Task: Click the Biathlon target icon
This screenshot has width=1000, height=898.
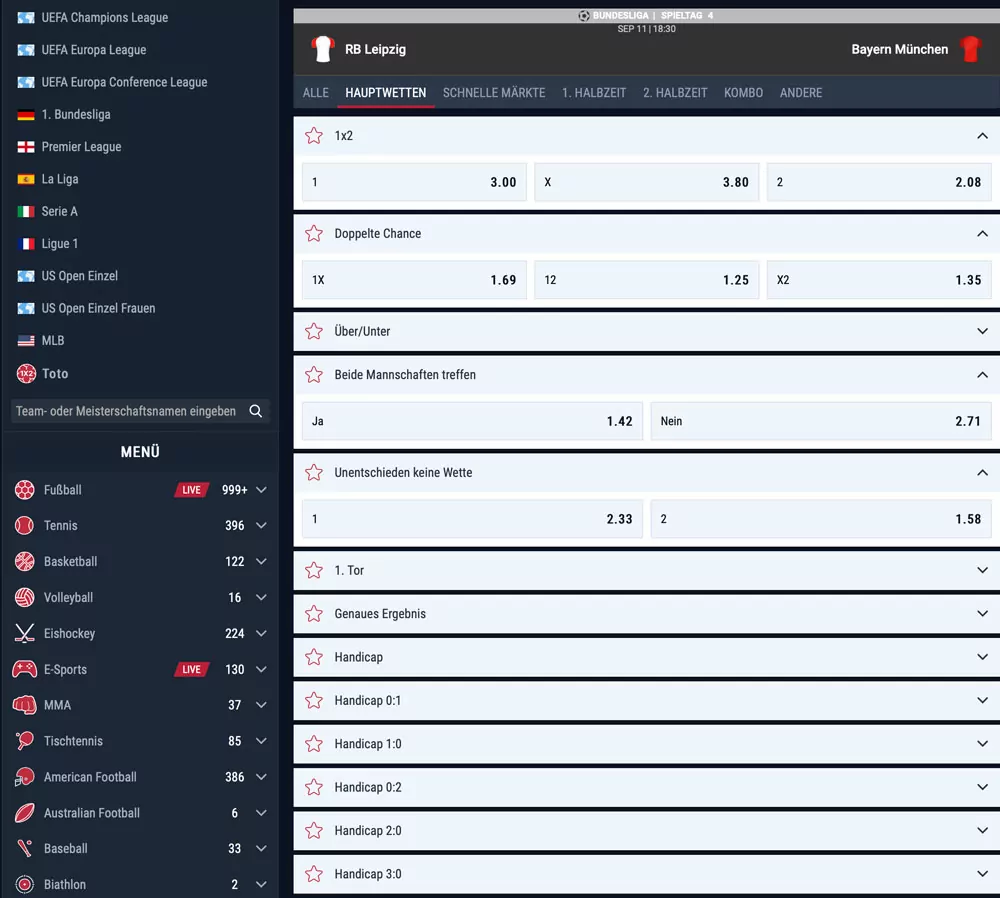Action: pyautogui.click(x=25, y=884)
